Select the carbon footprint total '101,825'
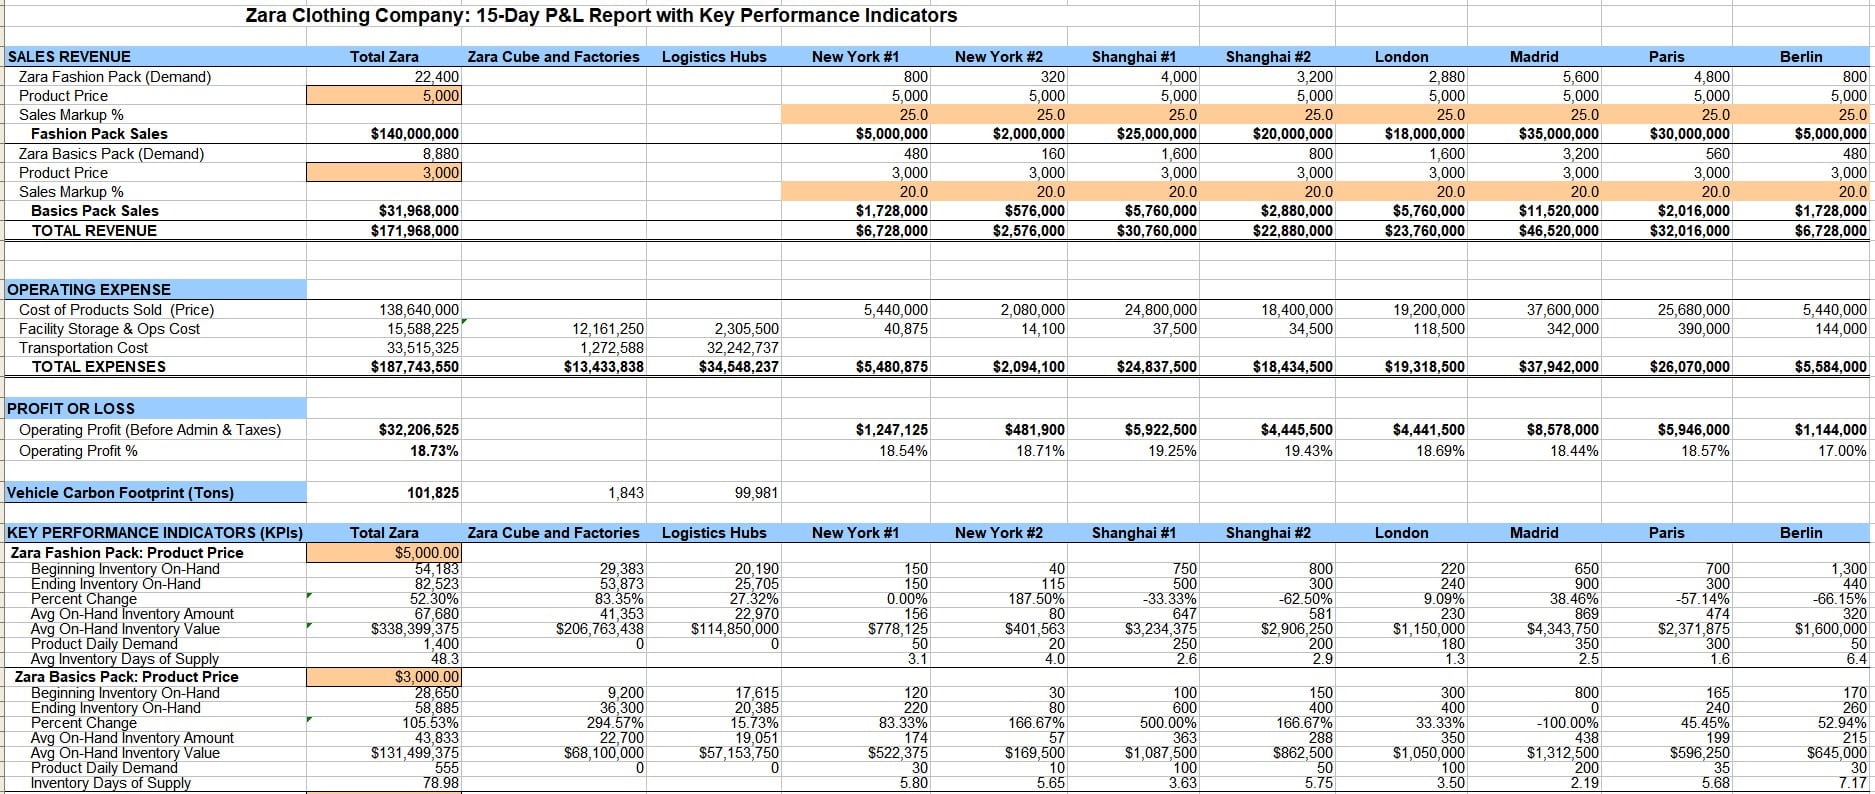1875x794 pixels. click(x=433, y=493)
